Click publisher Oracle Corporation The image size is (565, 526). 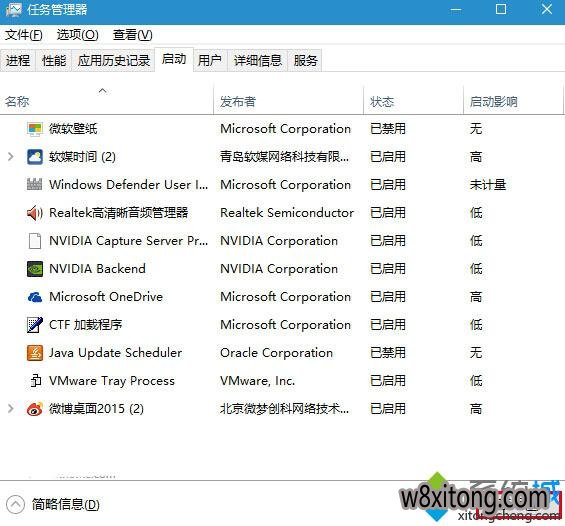(276, 353)
